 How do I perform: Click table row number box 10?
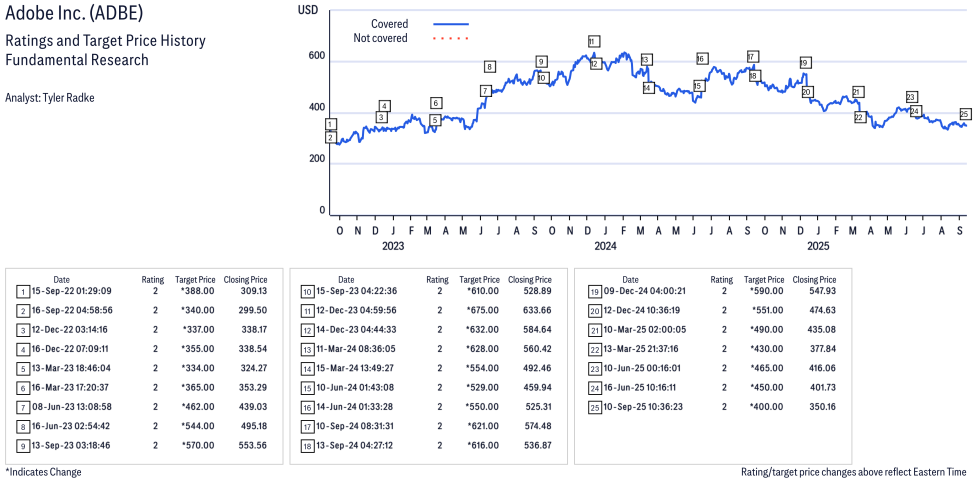coord(307,291)
